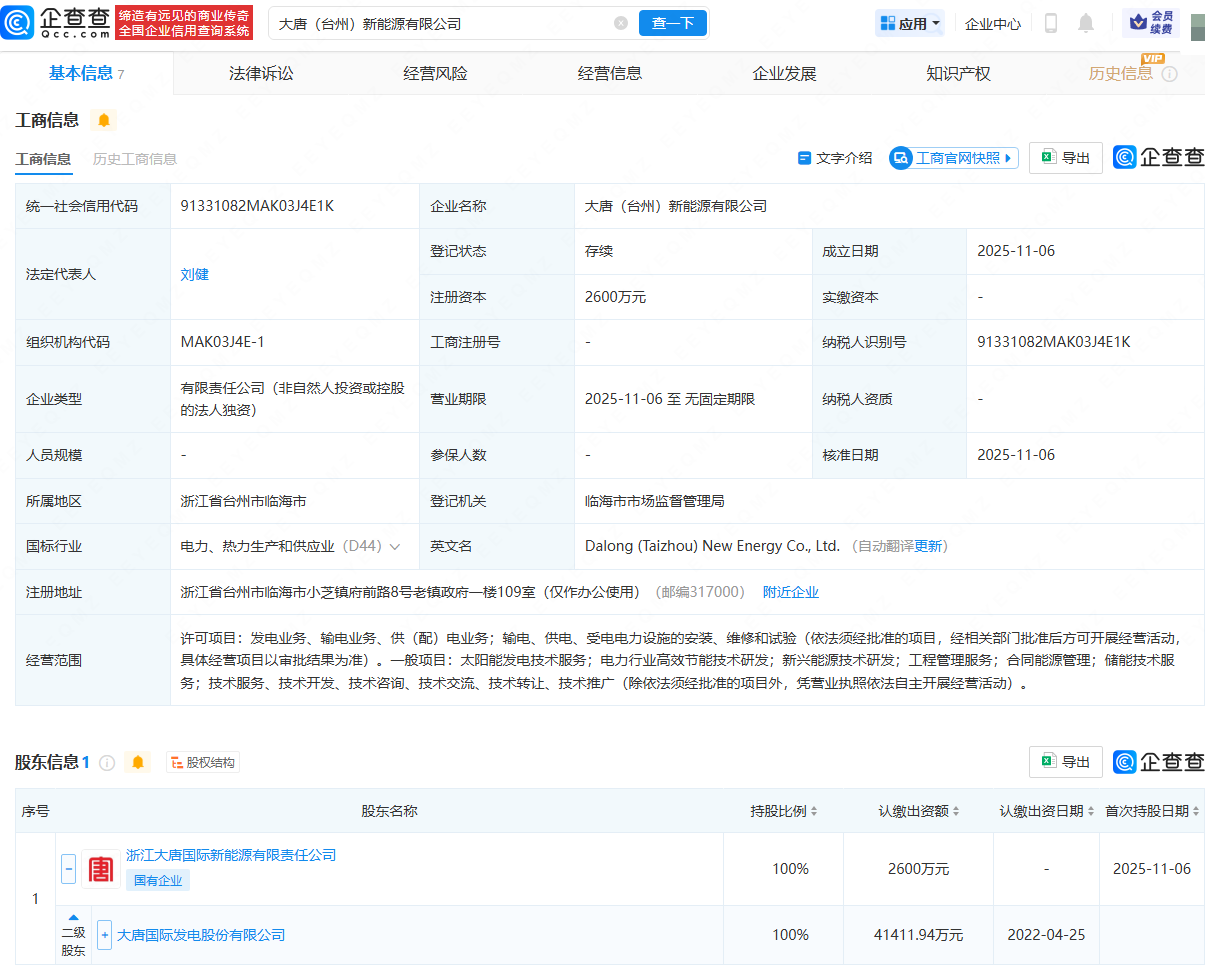Click the 查一下 search button
The image size is (1205, 968).
coord(672,23)
